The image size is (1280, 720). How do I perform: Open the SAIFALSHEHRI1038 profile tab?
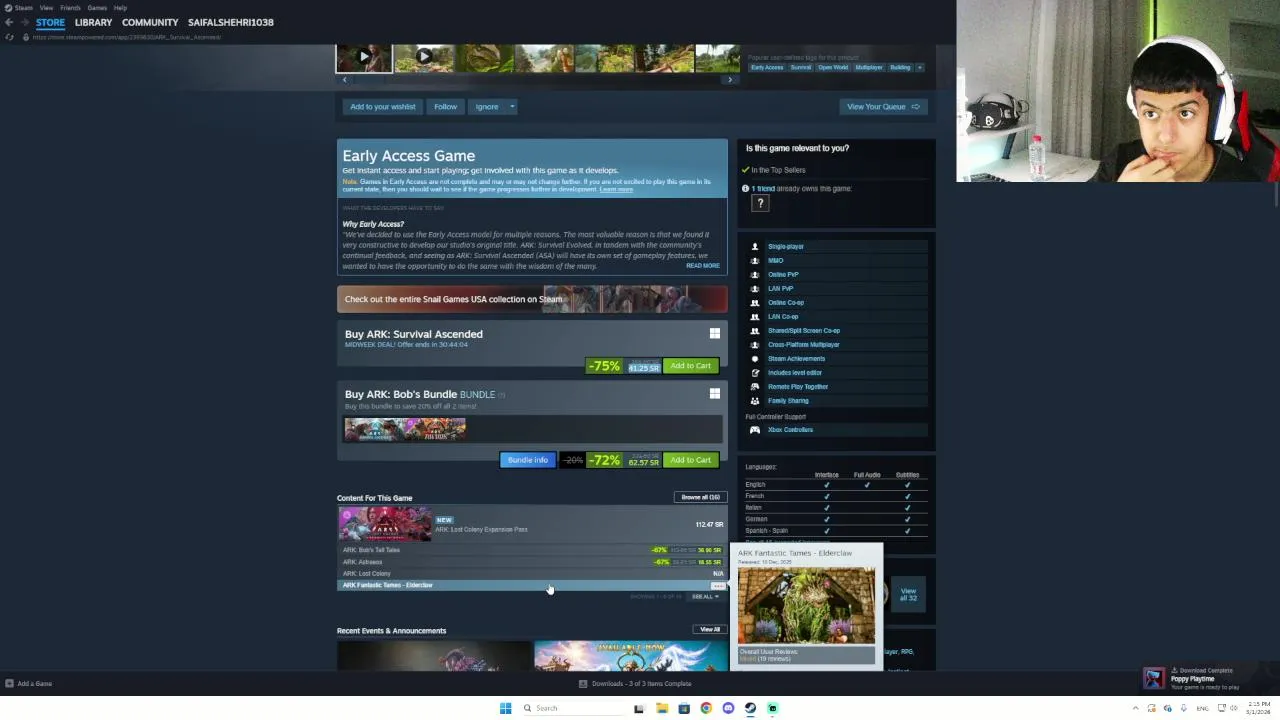(x=231, y=22)
